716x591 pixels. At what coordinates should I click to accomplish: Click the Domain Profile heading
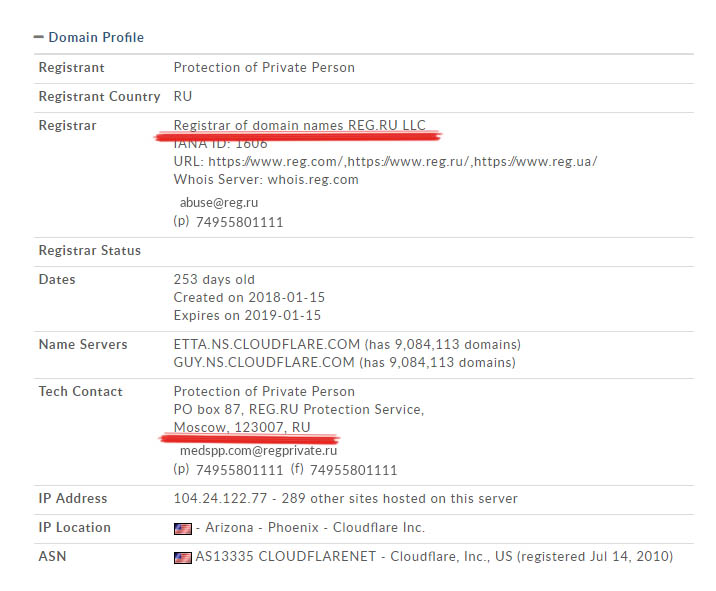96,37
